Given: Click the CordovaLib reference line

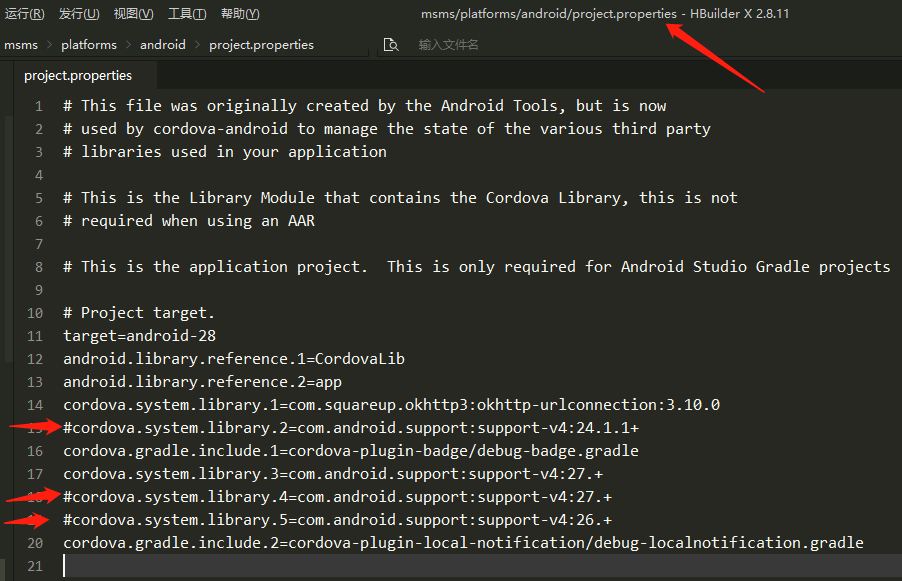Looking at the screenshot, I should [234, 359].
